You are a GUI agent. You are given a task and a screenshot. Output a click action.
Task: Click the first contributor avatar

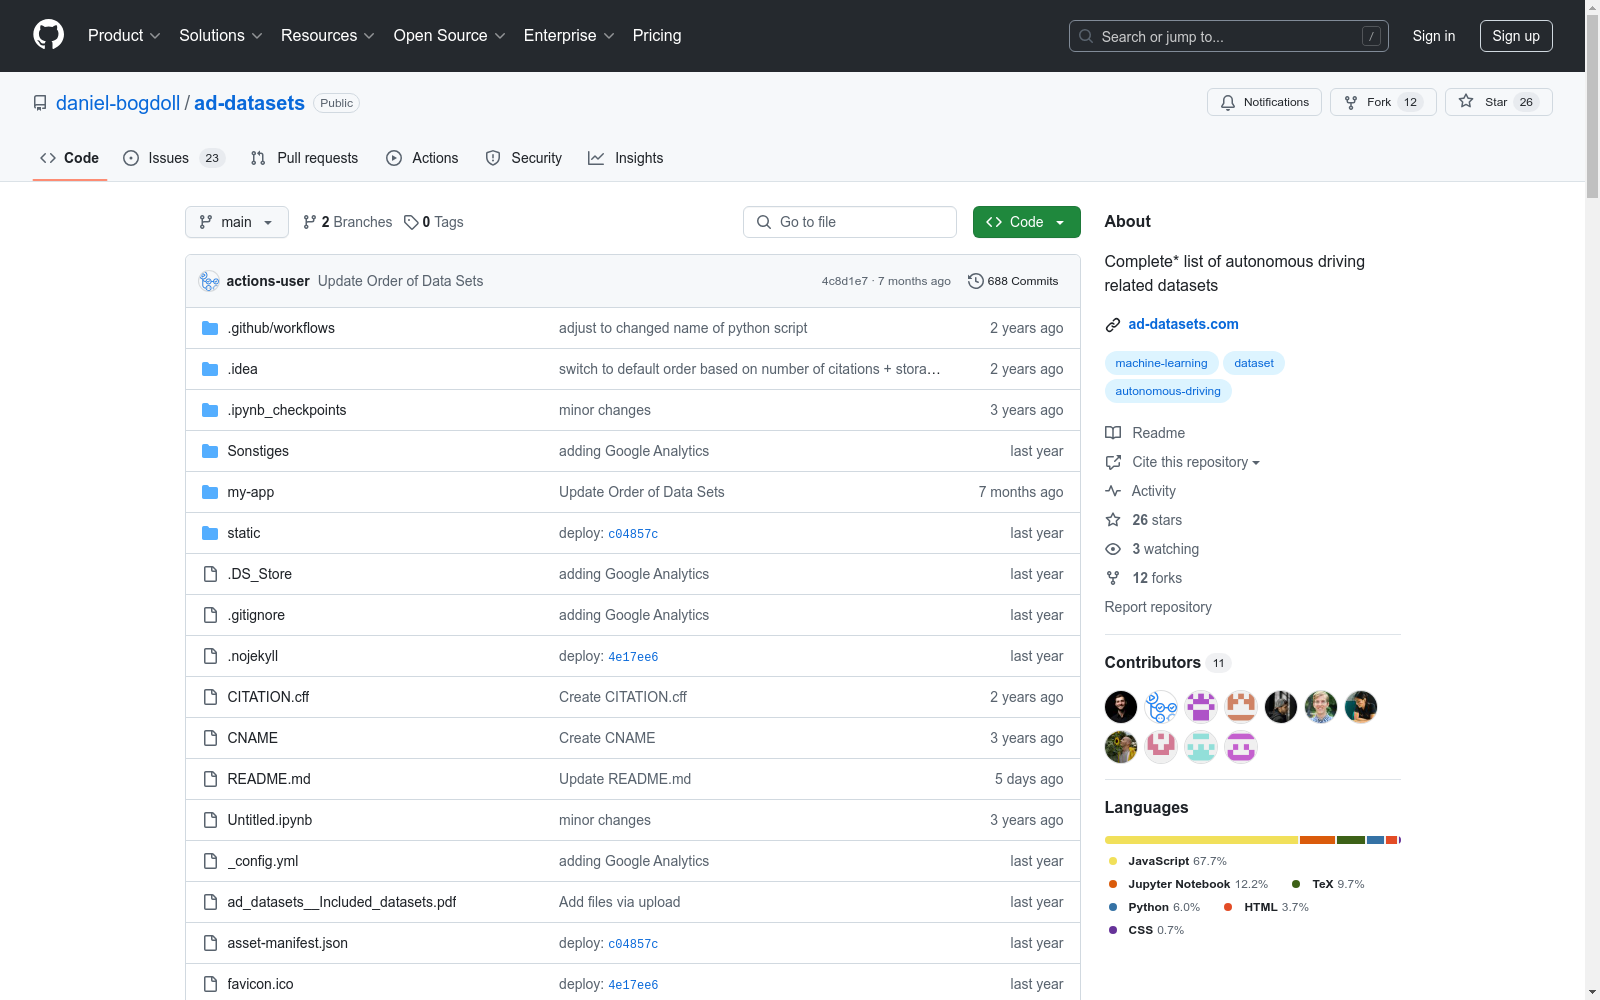1121,707
